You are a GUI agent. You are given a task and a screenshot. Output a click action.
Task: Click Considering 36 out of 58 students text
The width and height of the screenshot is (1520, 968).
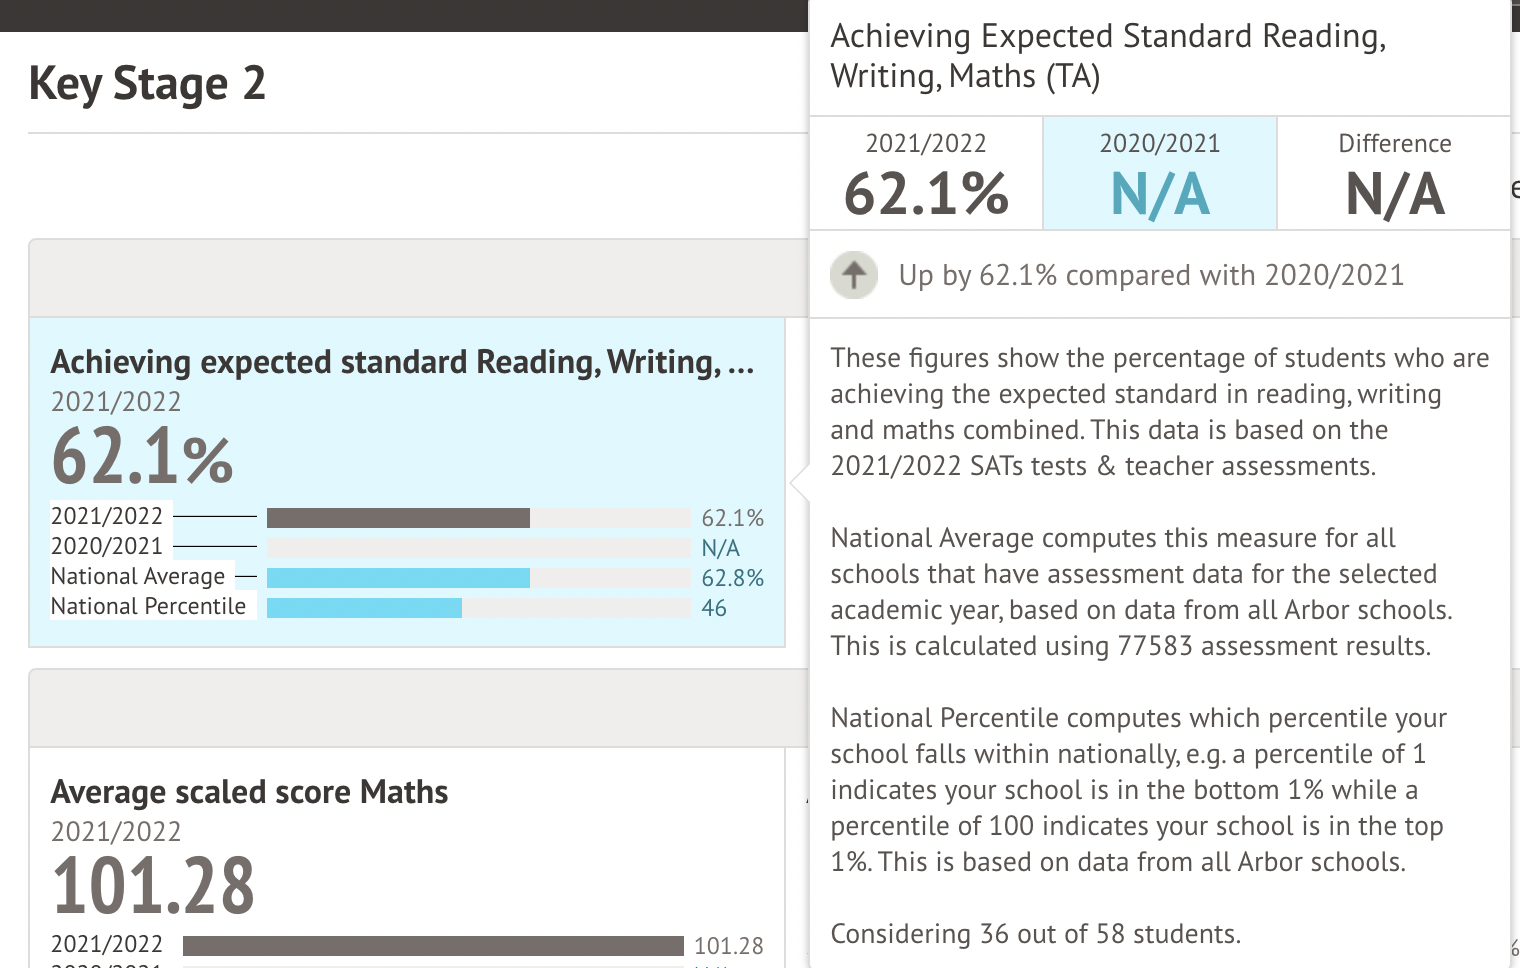1035,934
